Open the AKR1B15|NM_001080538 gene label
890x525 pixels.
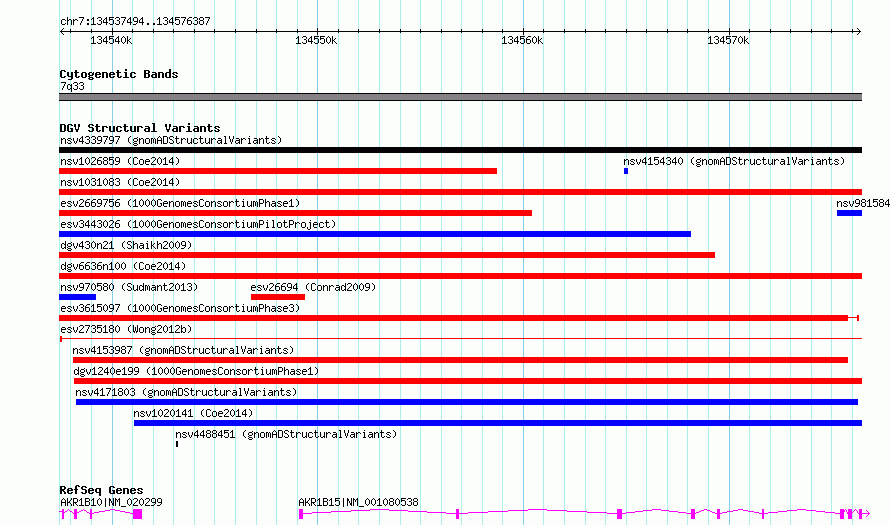(x=358, y=502)
